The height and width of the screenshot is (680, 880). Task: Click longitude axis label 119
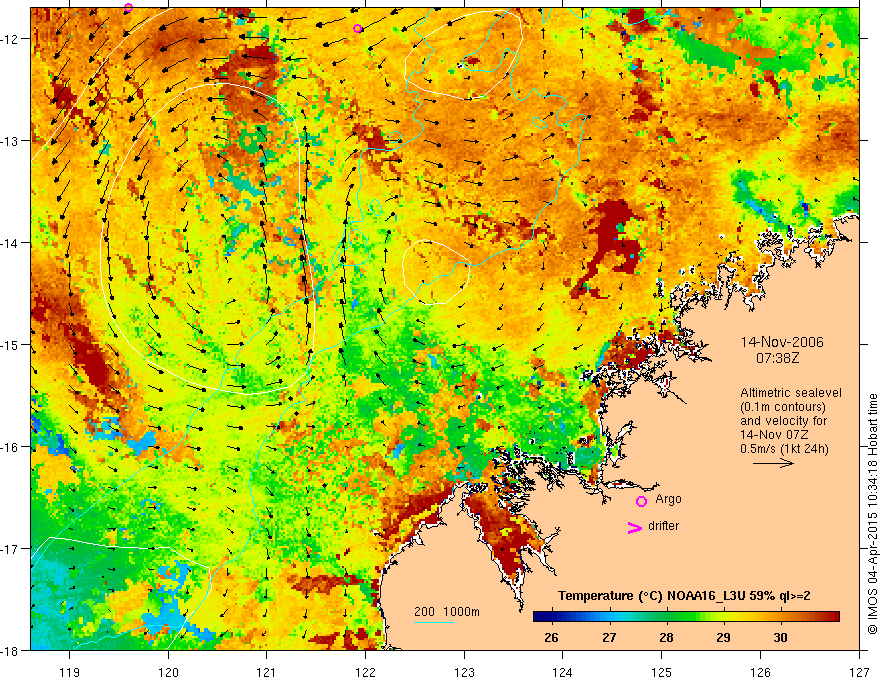click(x=70, y=672)
